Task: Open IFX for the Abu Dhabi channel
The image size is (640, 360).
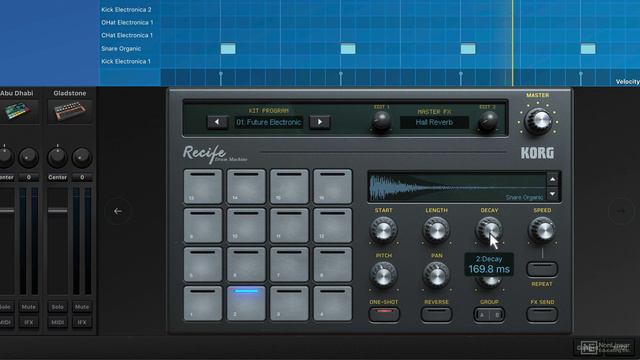Action: point(29,322)
